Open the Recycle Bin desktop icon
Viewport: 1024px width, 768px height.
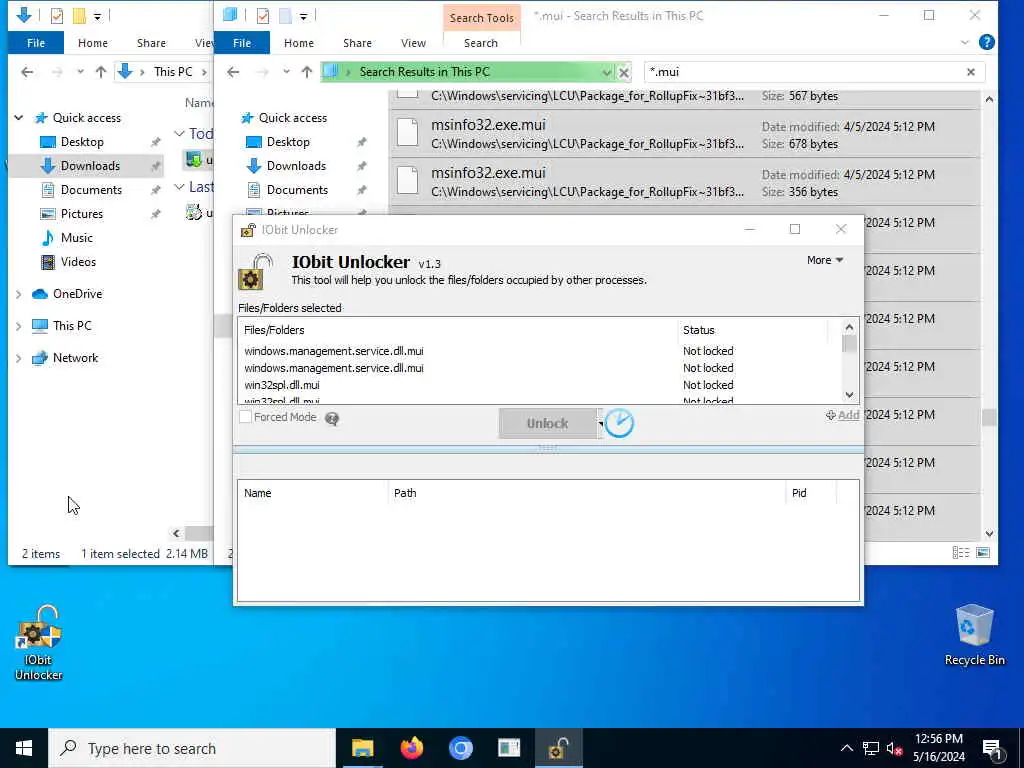click(x=974, y=634)
